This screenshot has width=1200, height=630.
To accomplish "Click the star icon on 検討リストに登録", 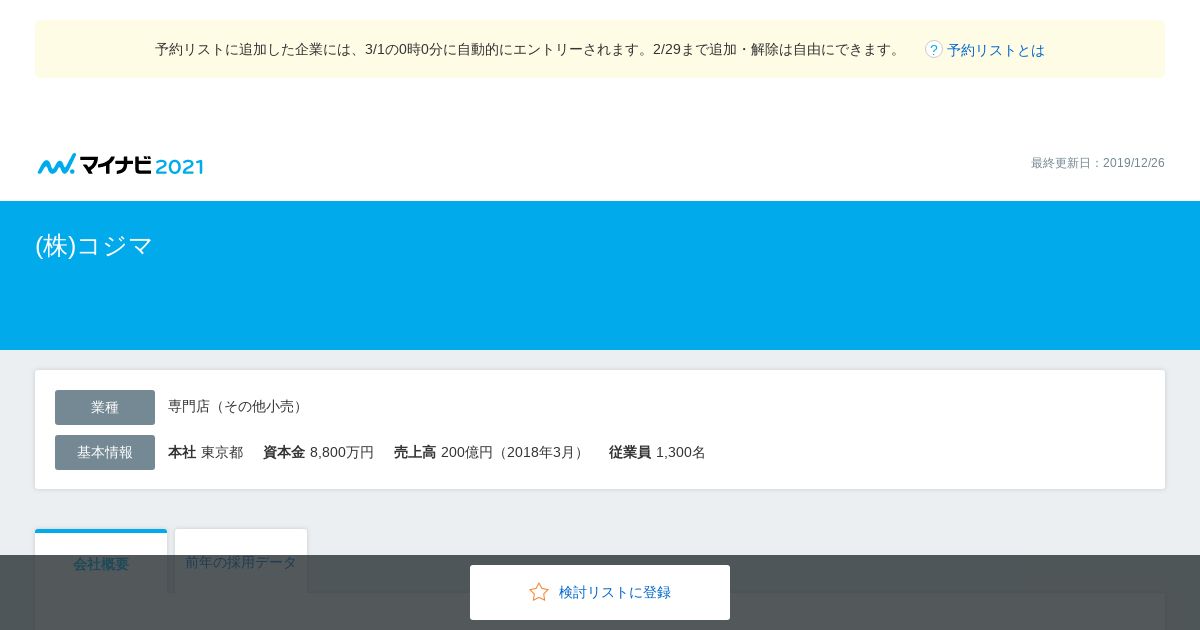I will (539, 592).
